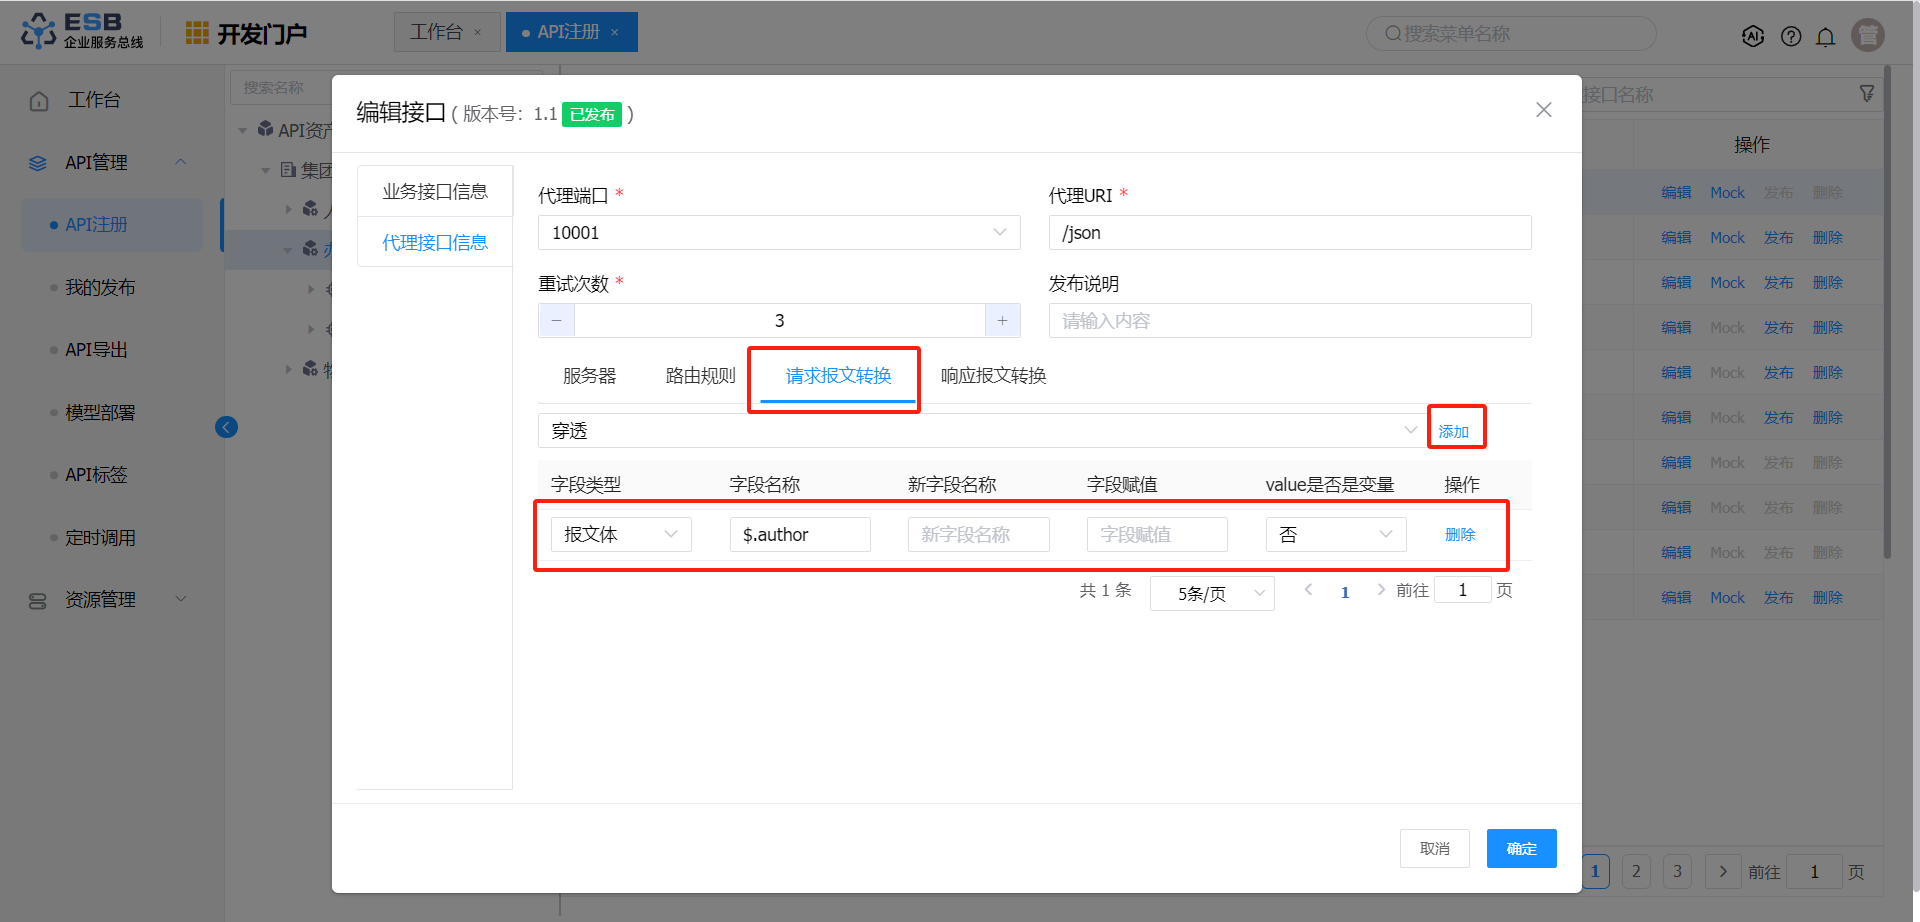This screenshot has height=922, width=1920.
Task: Open the notification bell icon
Action: click(x=1825, y=37)
